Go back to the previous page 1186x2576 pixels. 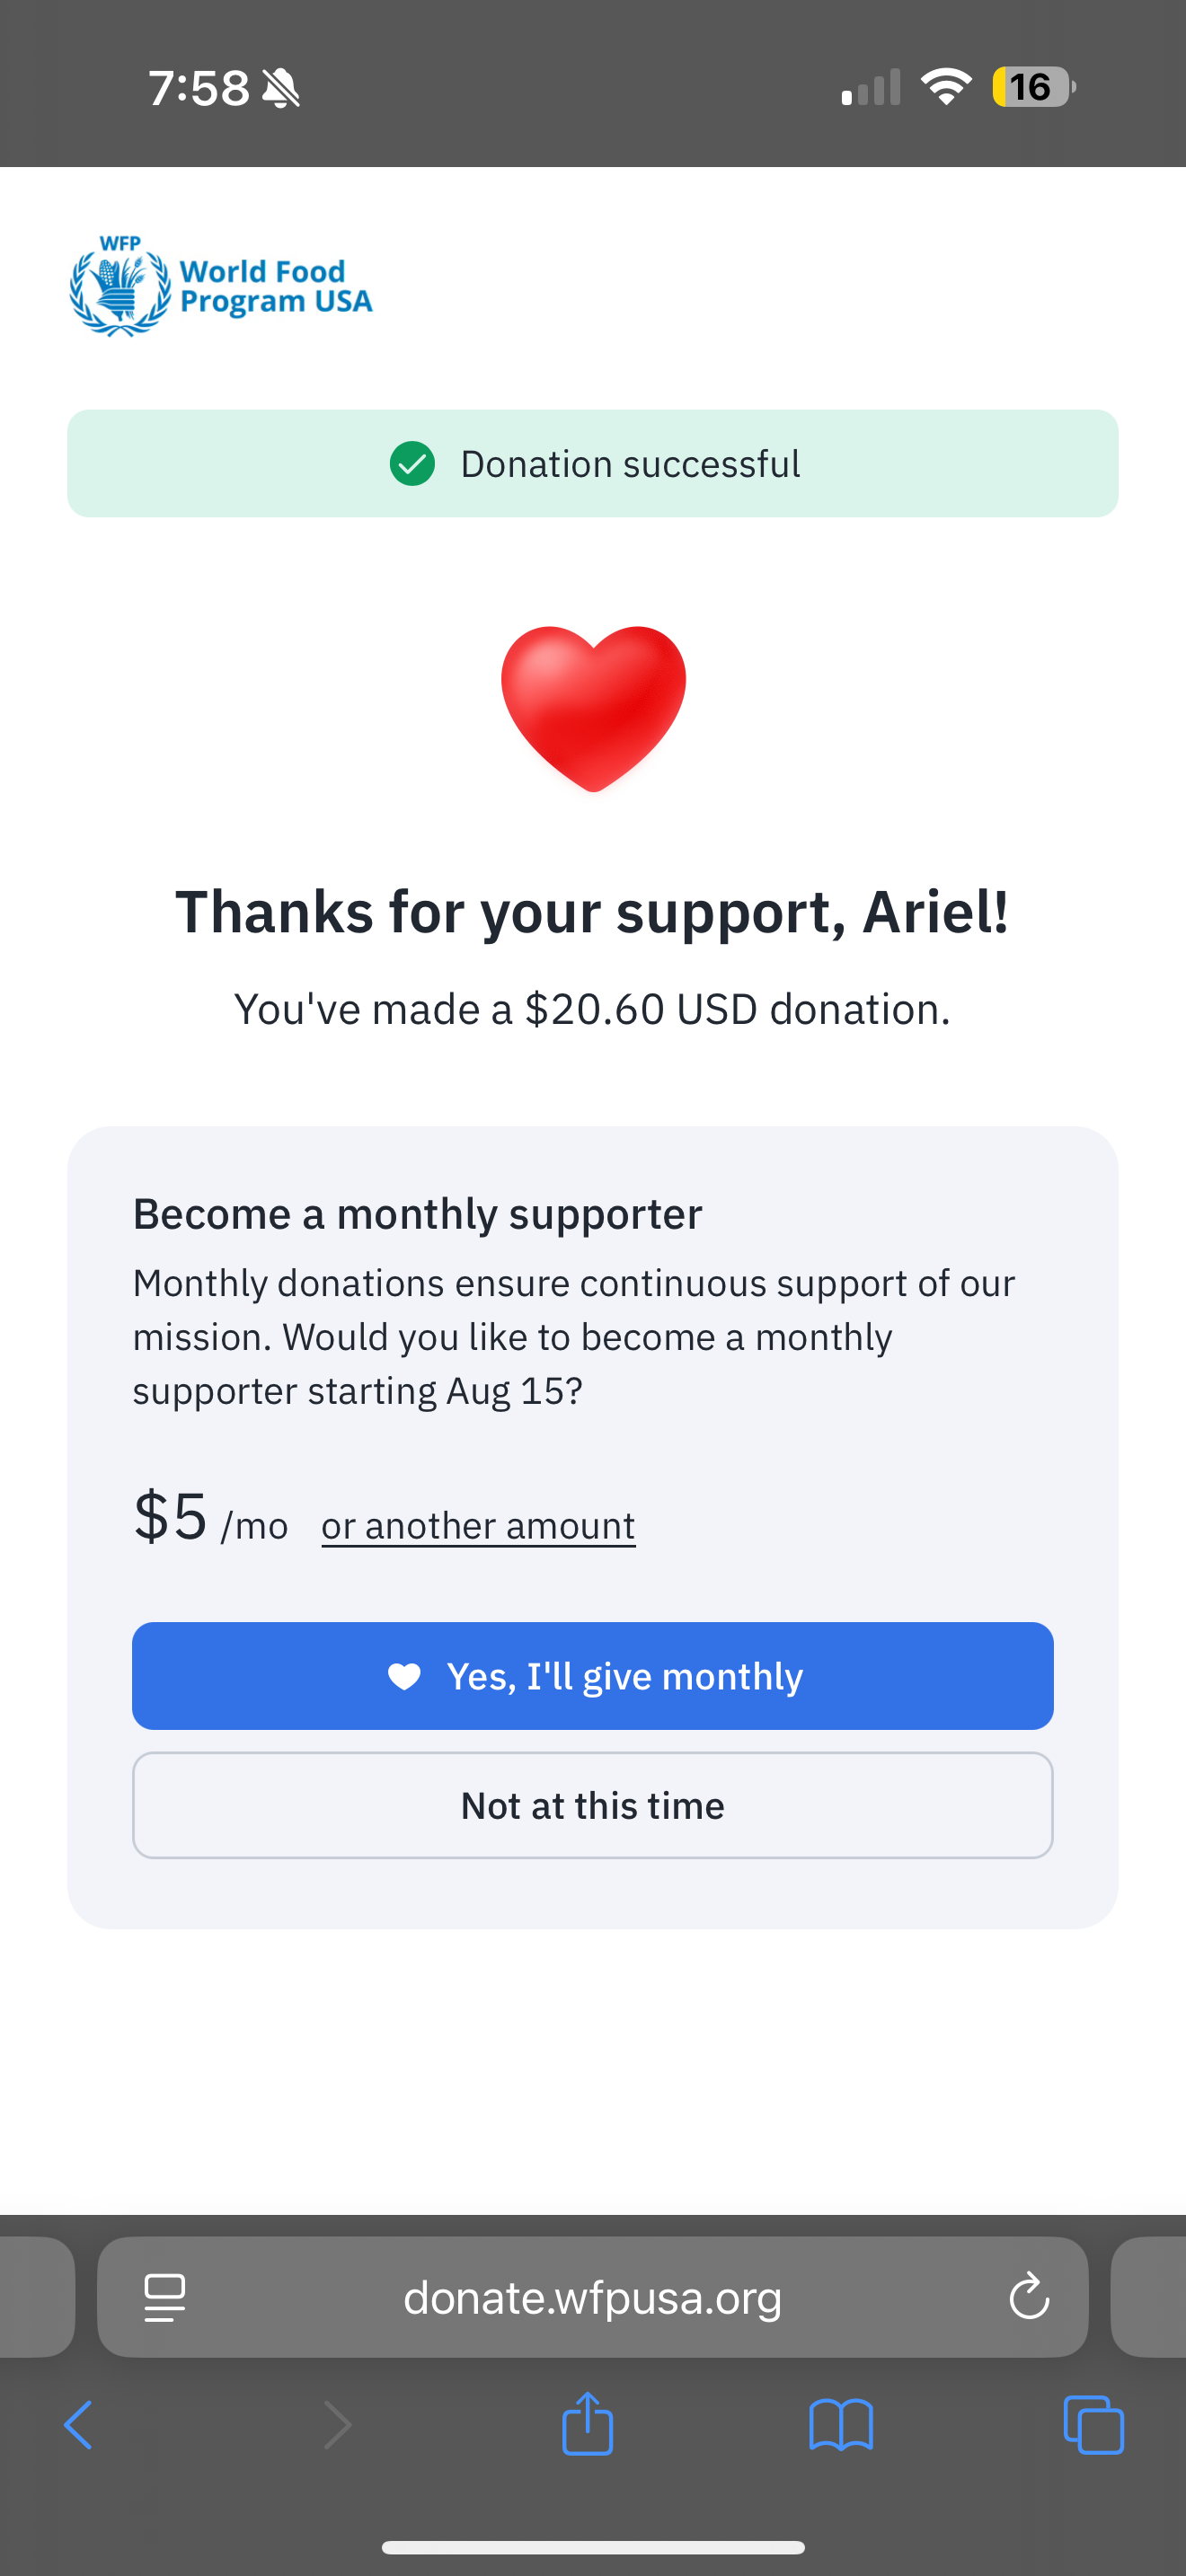point(79,2425)
